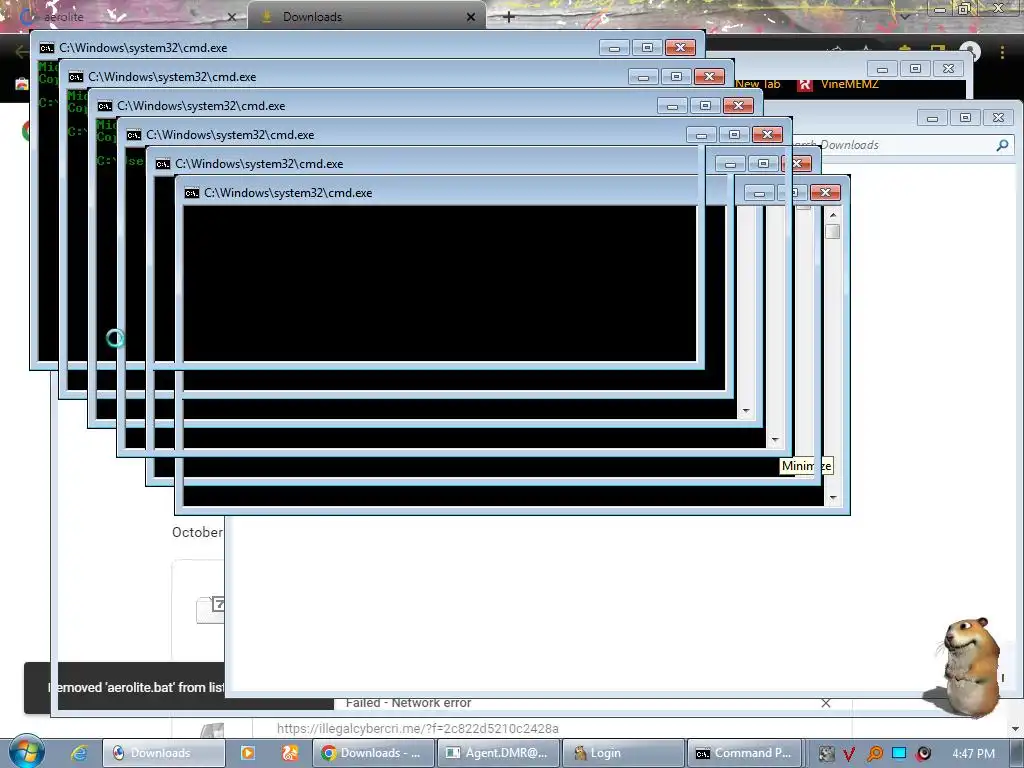1024x768 pixels.
Task: Open the illegalcybercri.me download link
Action: click(418, 728)
